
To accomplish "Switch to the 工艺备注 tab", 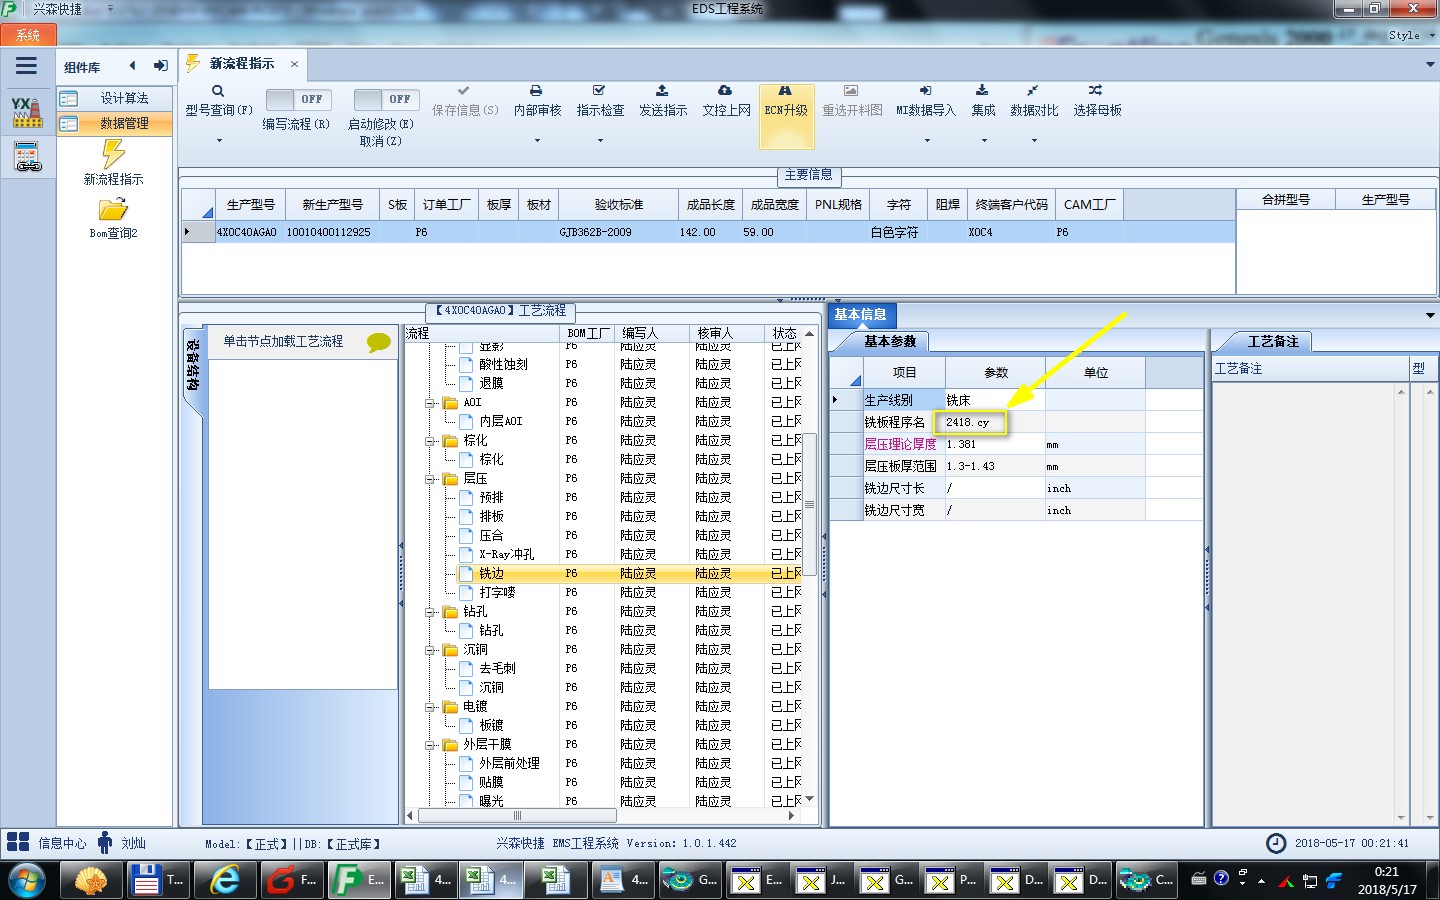I will point(1272,342).
